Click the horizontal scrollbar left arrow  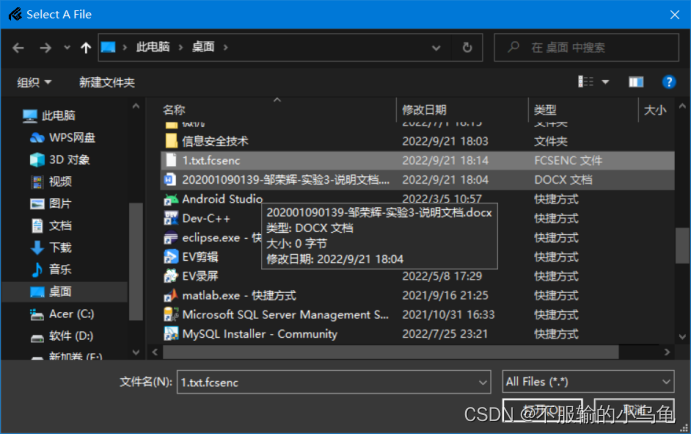click(x=155, y=352)
